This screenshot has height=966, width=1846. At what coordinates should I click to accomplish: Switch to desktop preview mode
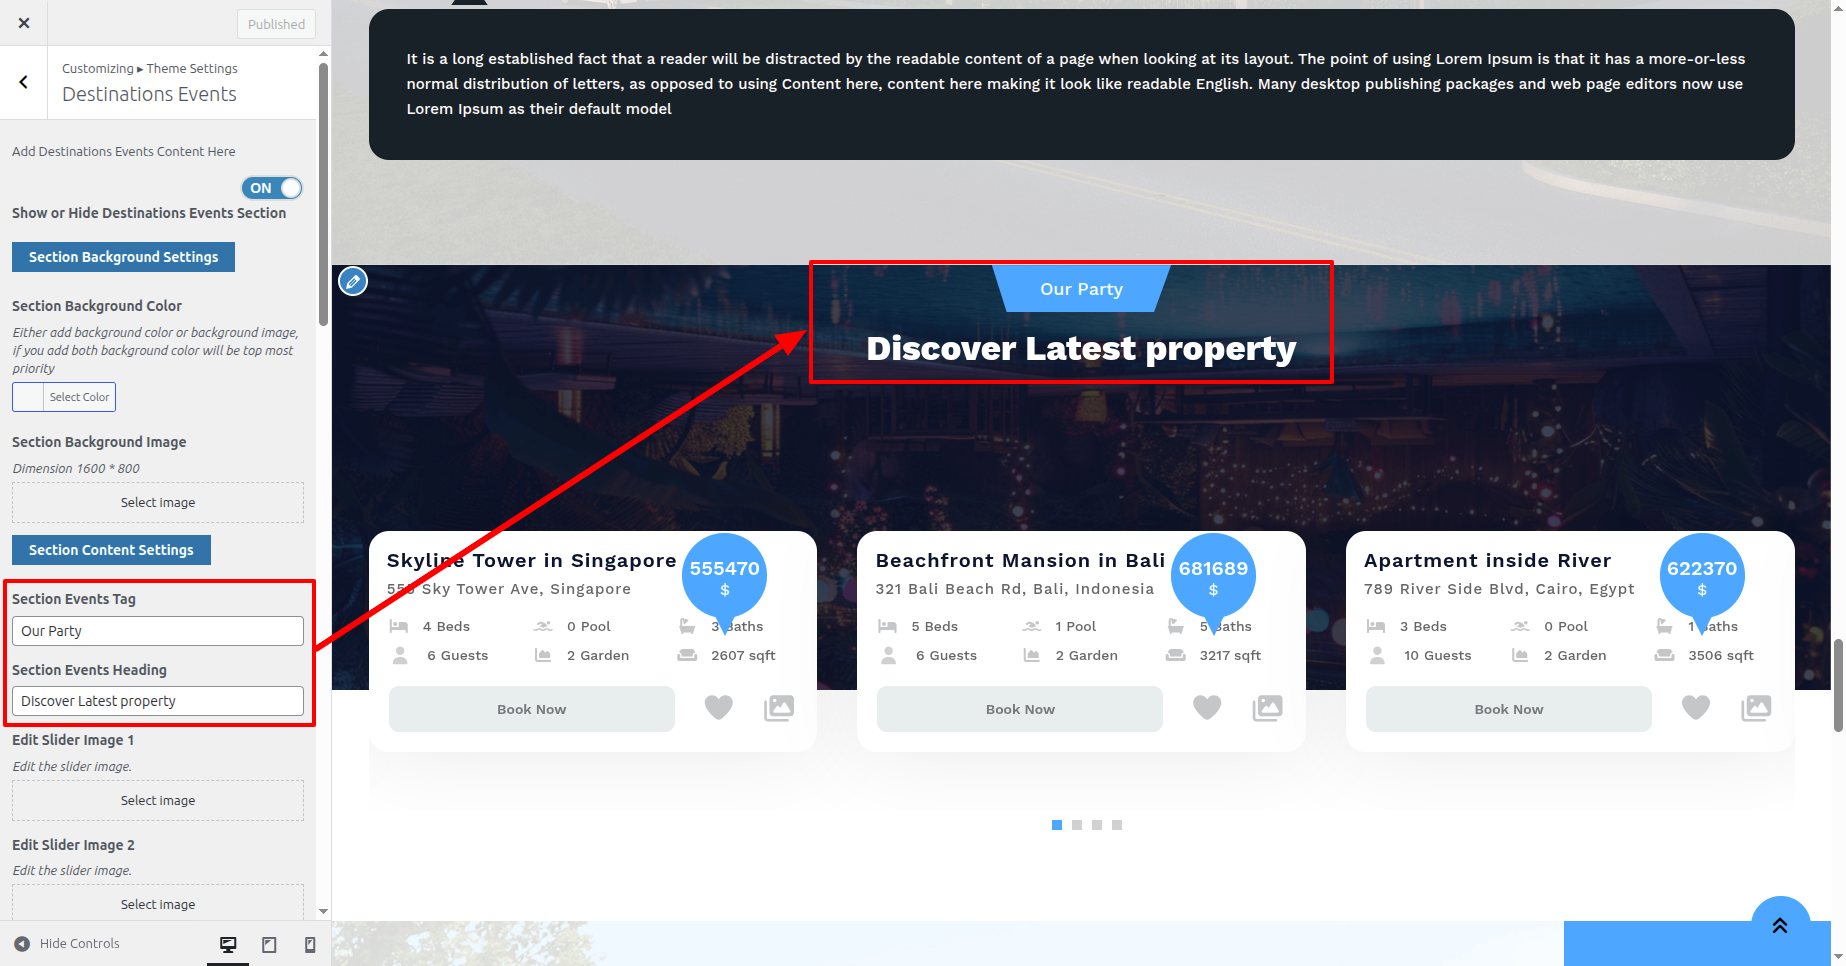pyautogui.click(x=228, y=944)
